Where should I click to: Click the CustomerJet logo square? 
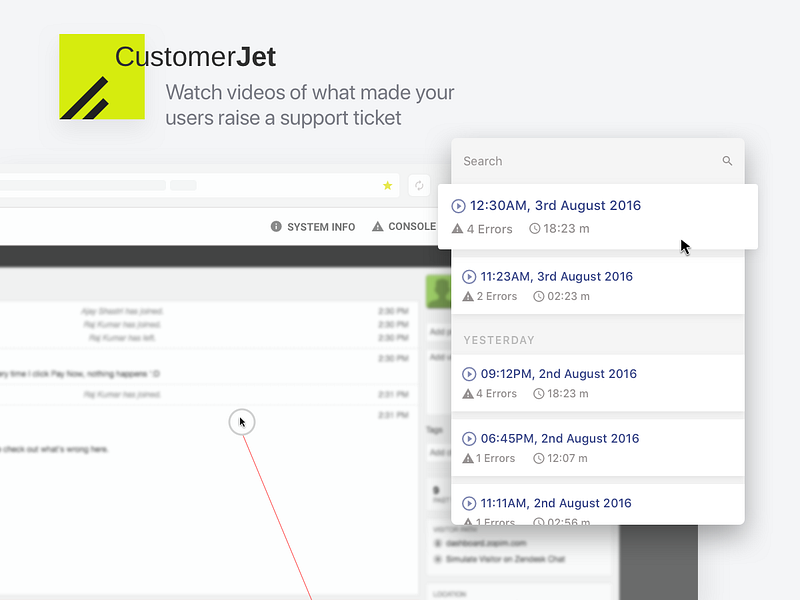(x=102, y=77)
